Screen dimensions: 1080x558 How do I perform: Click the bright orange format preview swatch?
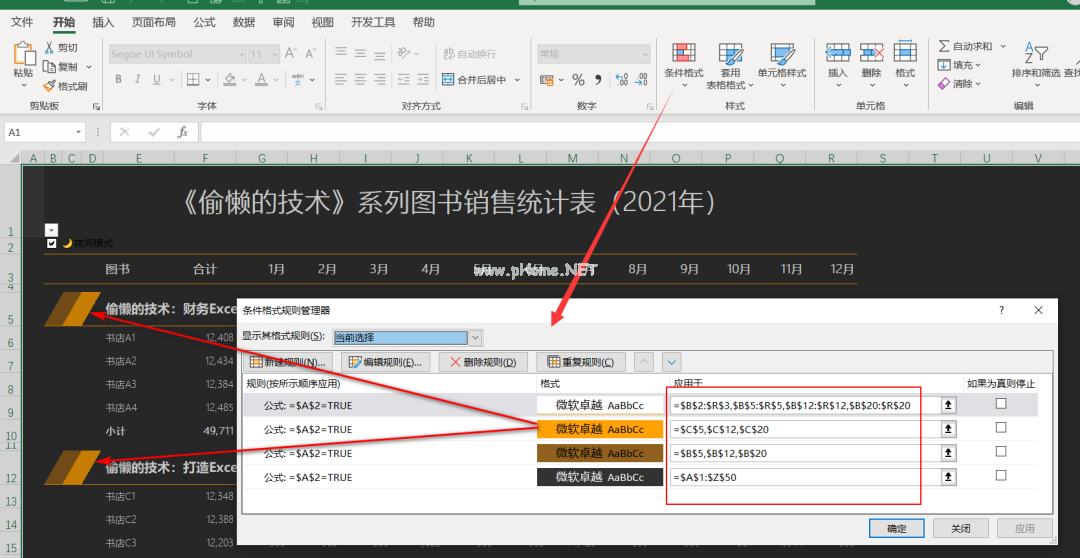click(600, 429)
